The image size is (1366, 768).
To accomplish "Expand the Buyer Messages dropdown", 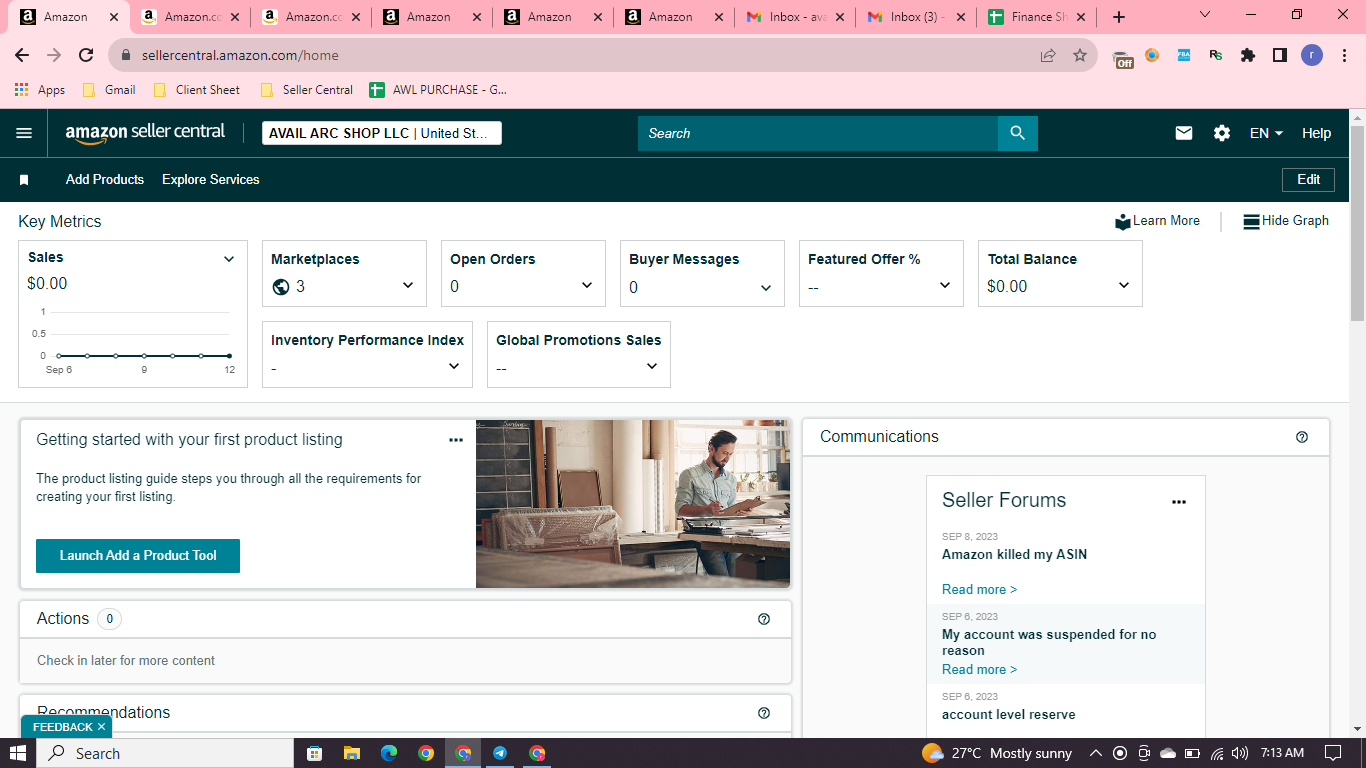I will 766,288.
